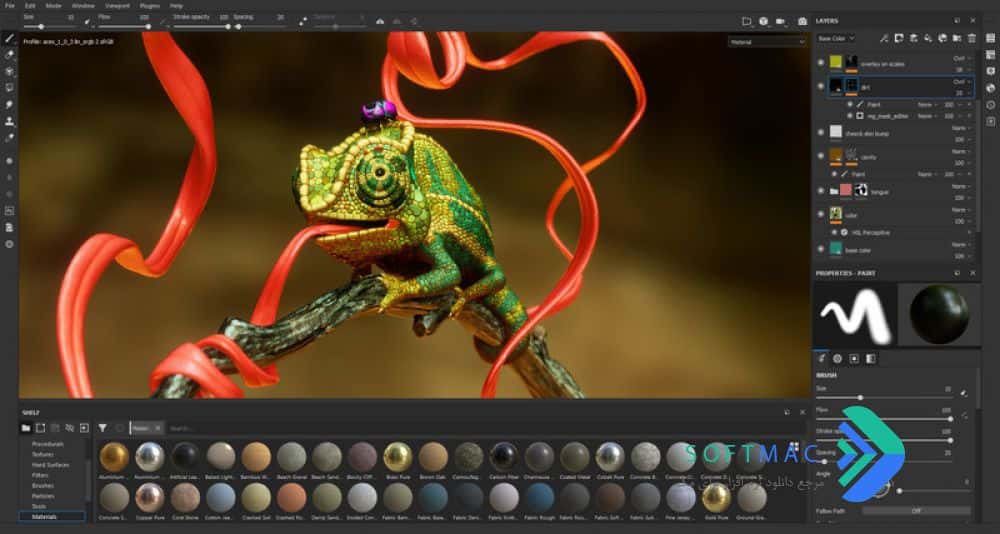This screenshot has height=534, width=1000.
Task: Select the Clone stamp tool
Action: pos(10,121)
